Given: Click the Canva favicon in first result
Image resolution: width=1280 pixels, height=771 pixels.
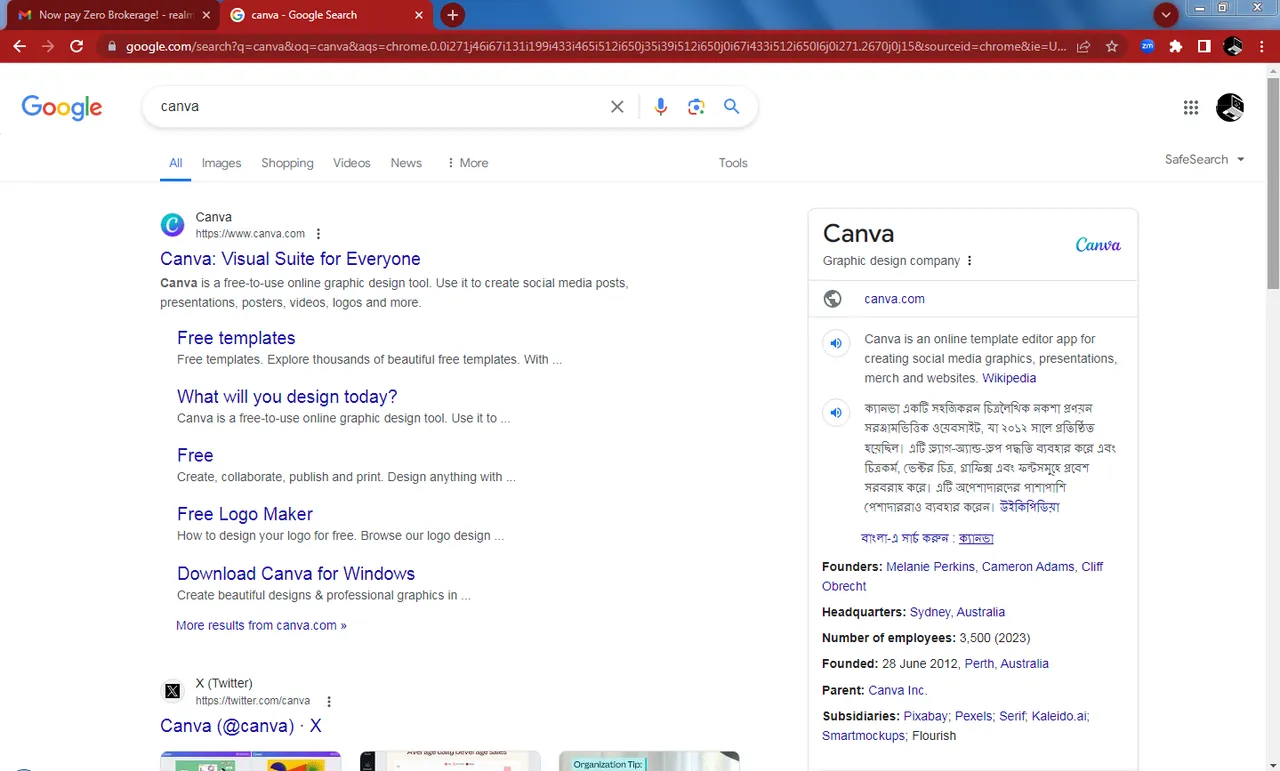Looking at the screenshot, I should pyautogui.click(x=172, y=225).
